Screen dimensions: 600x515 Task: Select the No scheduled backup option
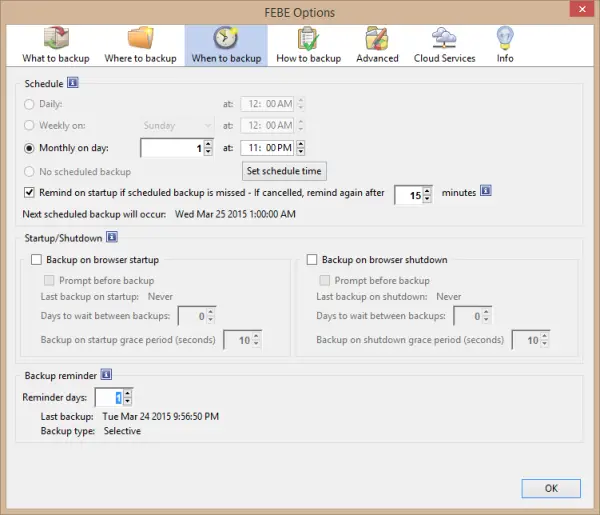(29, 172)
